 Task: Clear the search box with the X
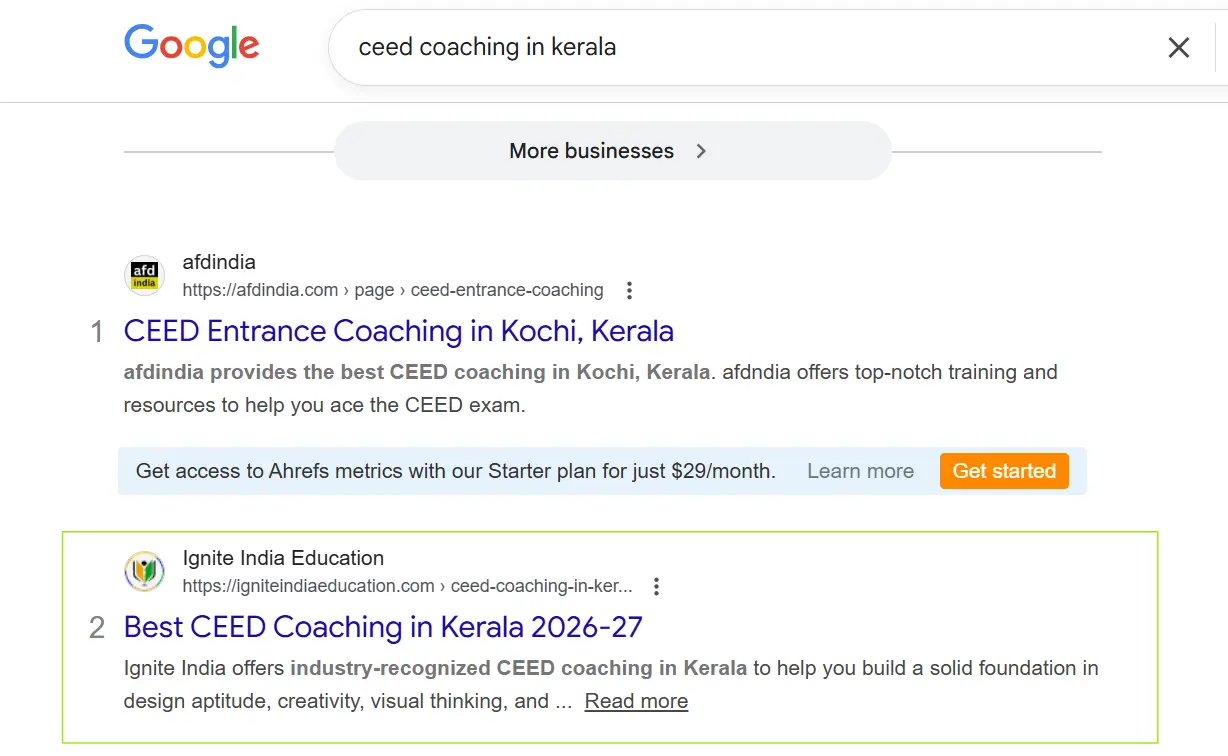pos(1179,47)
